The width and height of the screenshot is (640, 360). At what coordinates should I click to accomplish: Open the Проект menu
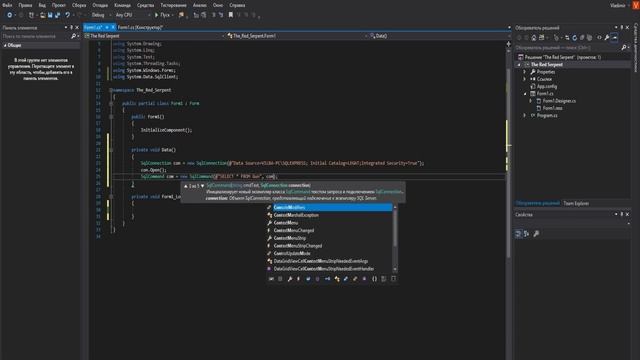point(59,5)
